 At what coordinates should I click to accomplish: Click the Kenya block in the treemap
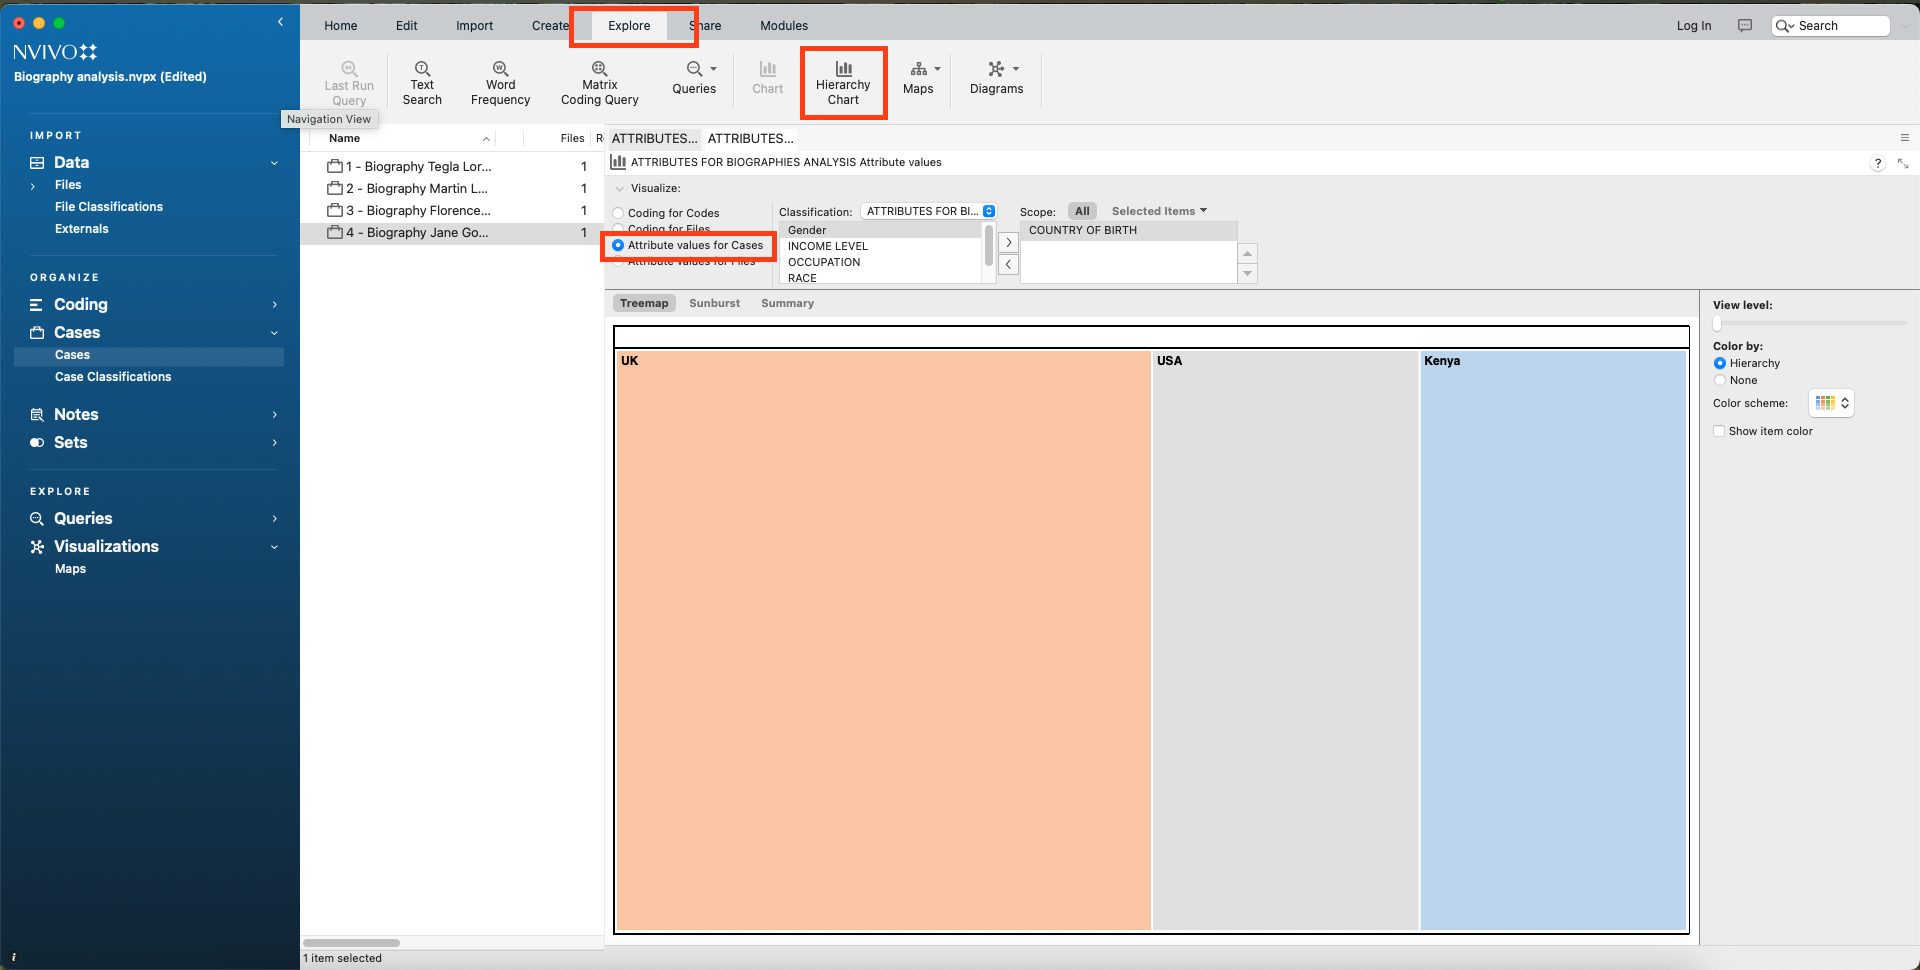pos(1553,640)
